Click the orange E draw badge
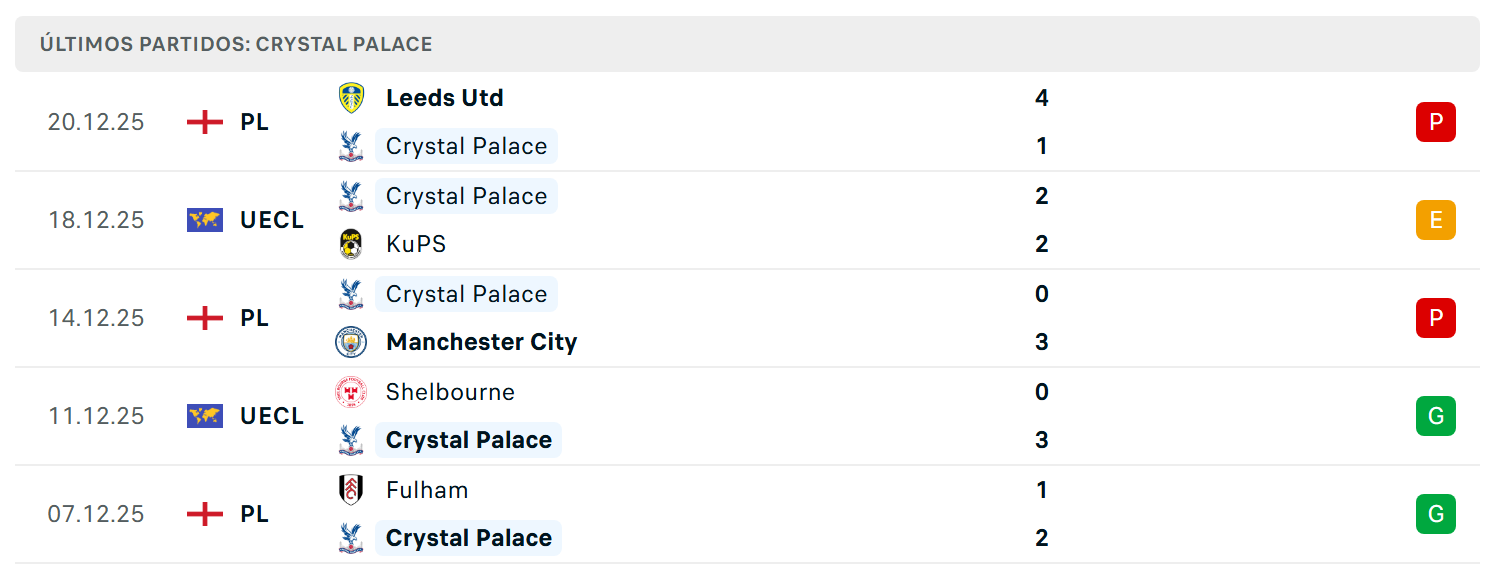1493x584 pixels. pos(1436,220)
